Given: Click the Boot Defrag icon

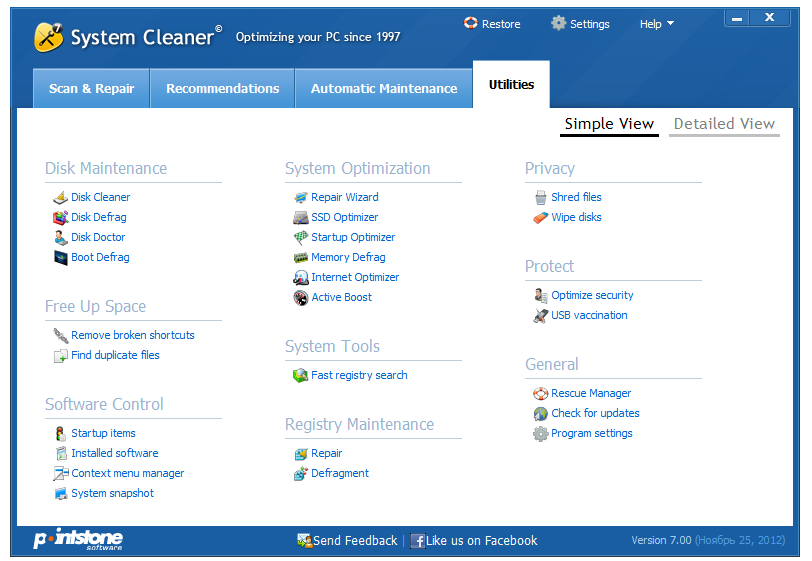Looking at the screenshot, I should coord(61,257).
